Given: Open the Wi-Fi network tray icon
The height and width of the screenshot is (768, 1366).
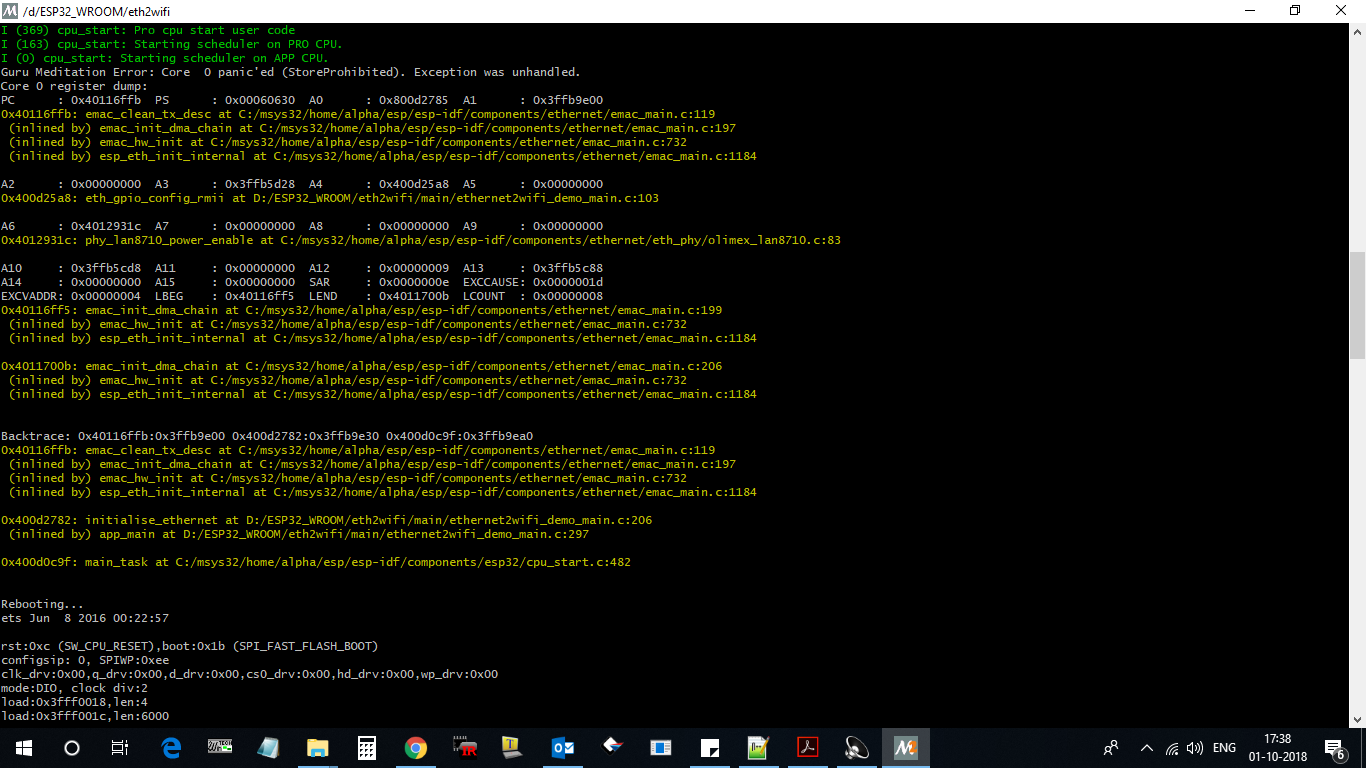Looking at the screenshot, I should (x=1170, y=748).
